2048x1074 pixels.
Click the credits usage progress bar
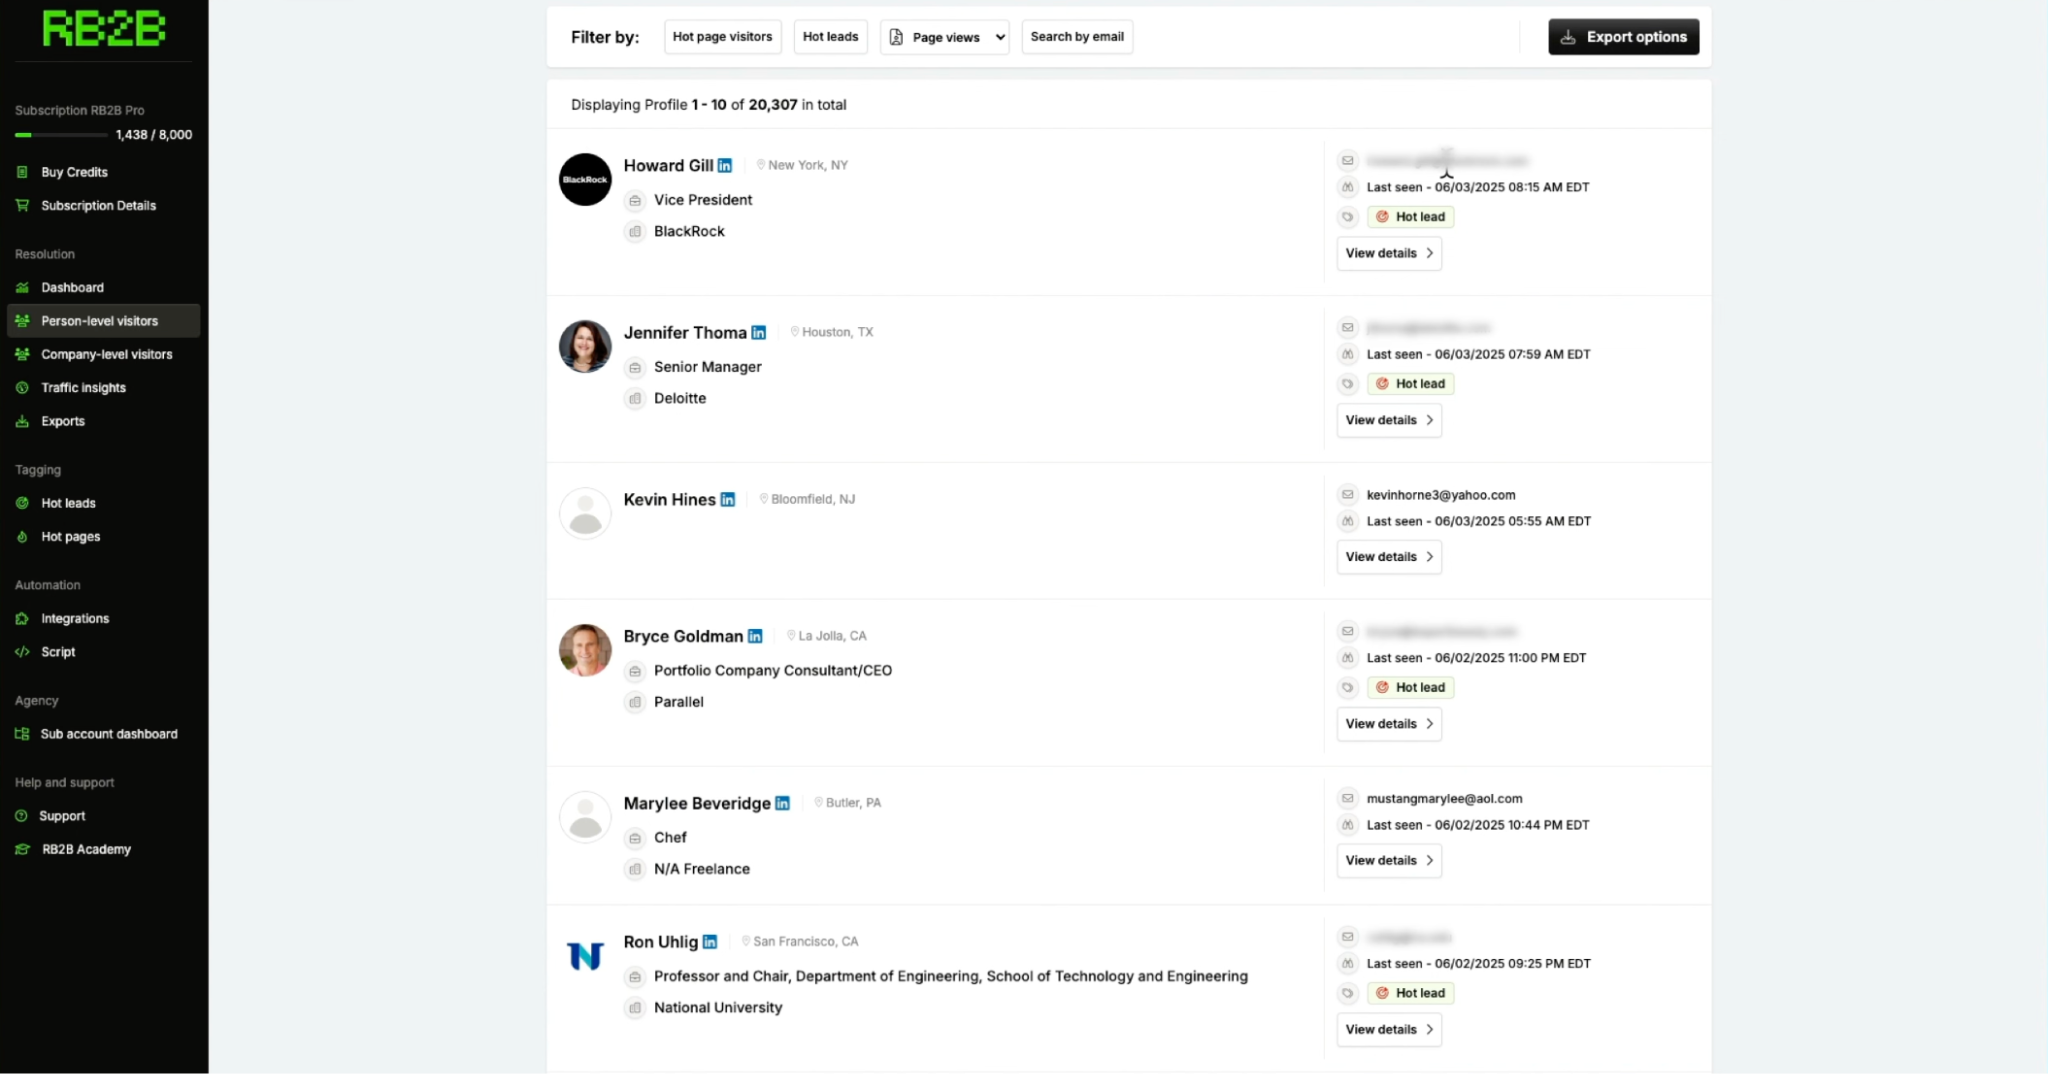60,135
